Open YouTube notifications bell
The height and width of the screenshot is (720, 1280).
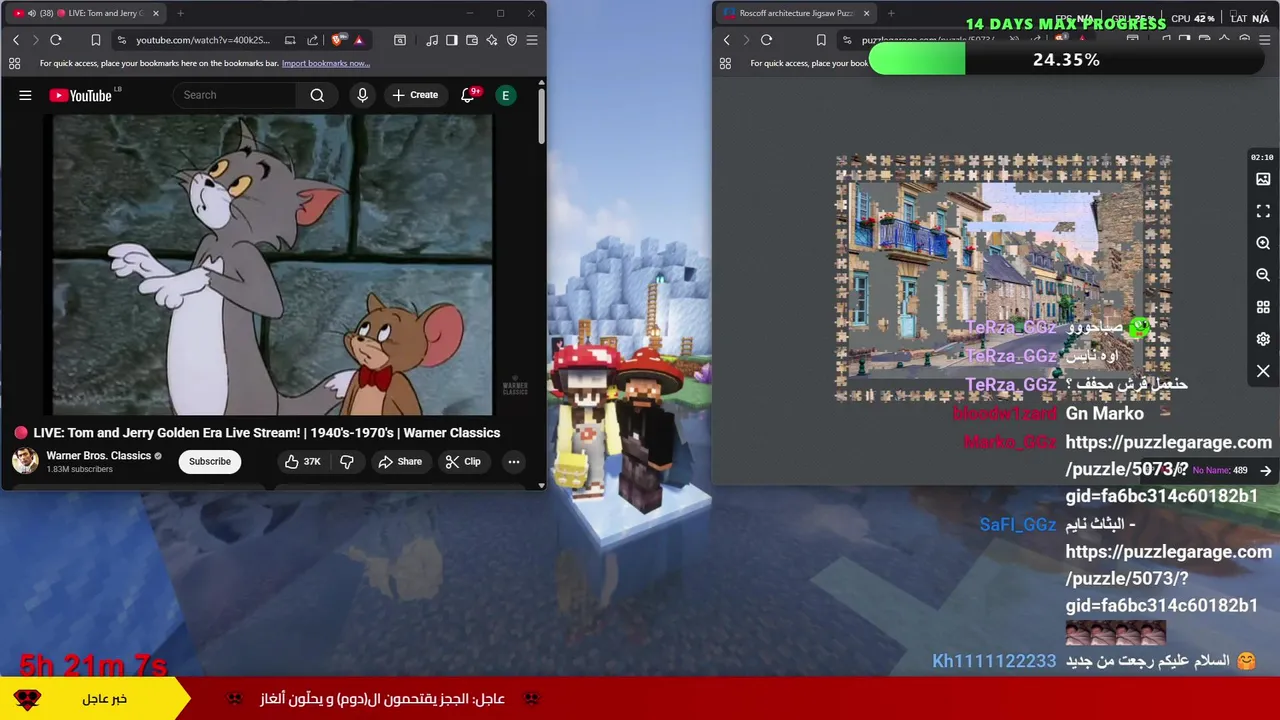[468, 95]
